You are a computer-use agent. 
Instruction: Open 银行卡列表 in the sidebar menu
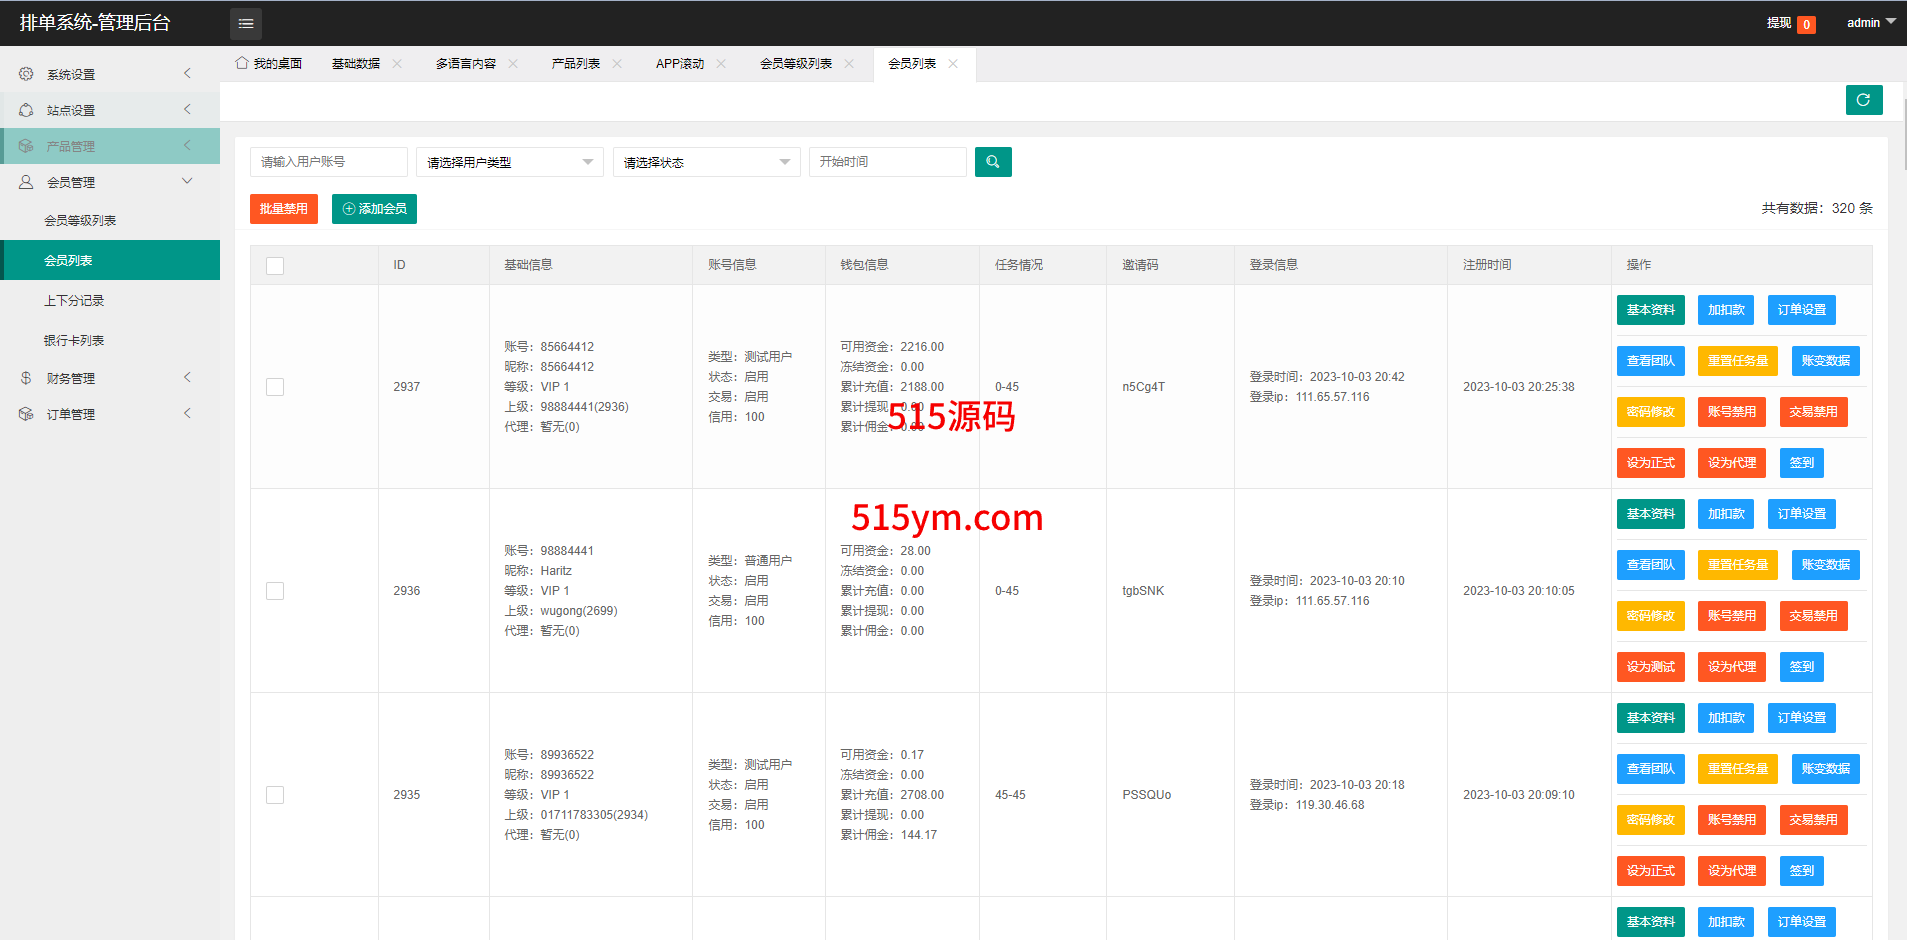(x=74, y=341)
